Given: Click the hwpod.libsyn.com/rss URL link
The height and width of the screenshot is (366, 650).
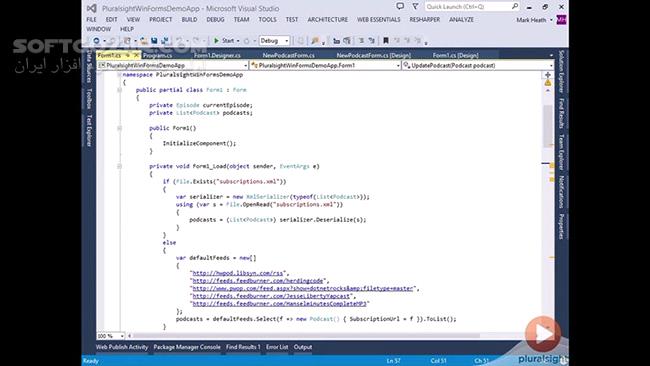Looking at the screenshot, I should pyautogui.click(x=238, y=273).
